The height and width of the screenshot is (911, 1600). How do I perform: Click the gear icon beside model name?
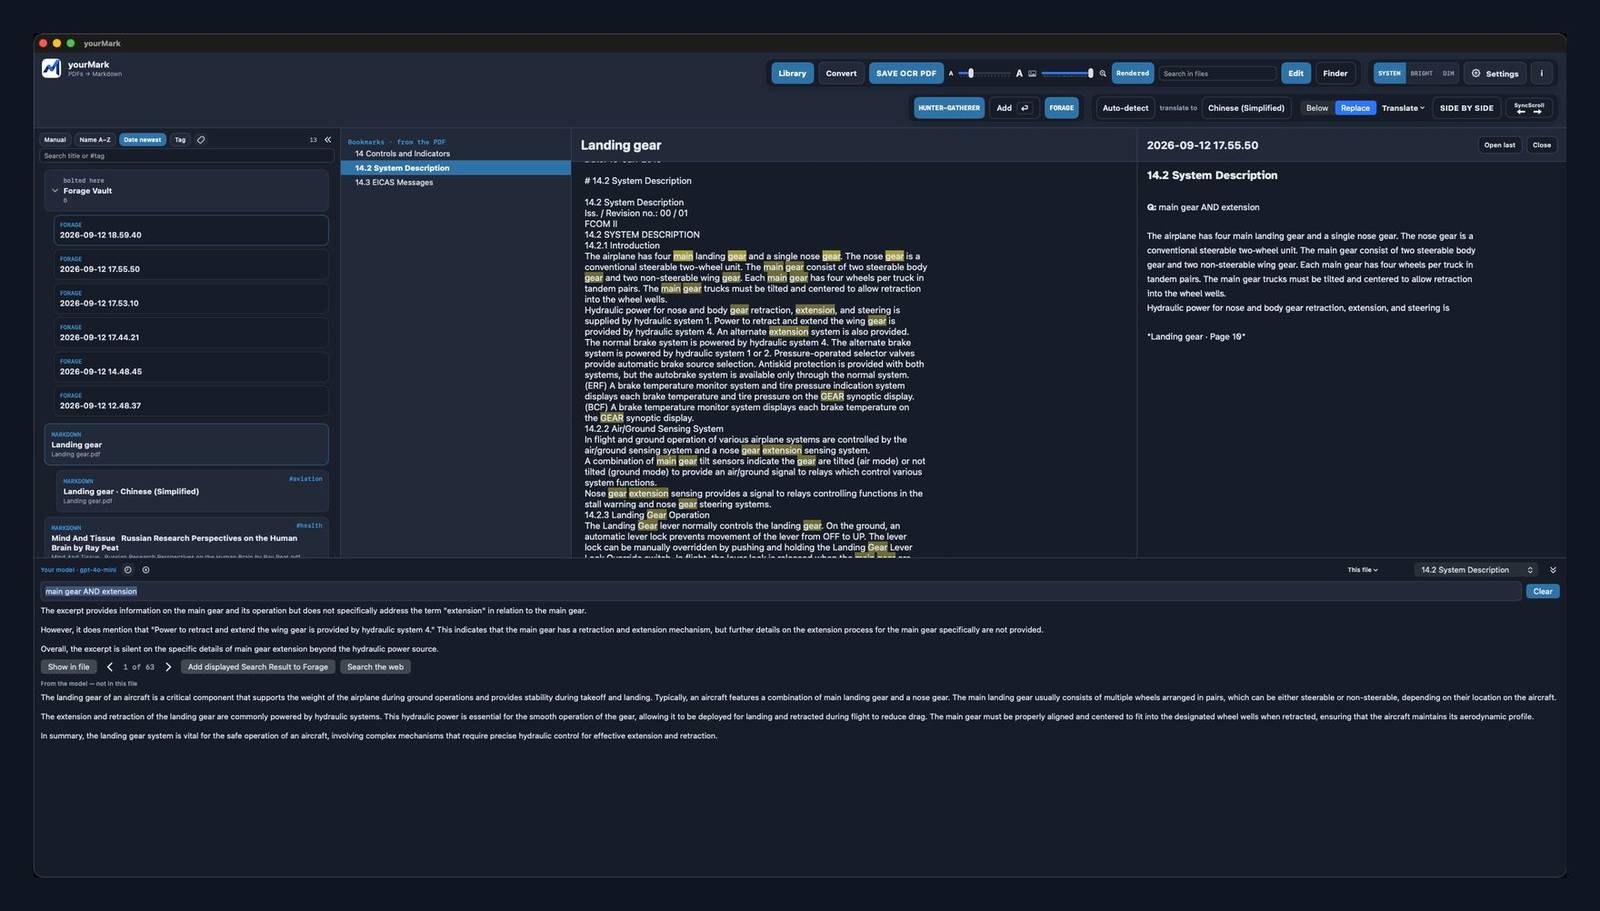click(146, 570)
